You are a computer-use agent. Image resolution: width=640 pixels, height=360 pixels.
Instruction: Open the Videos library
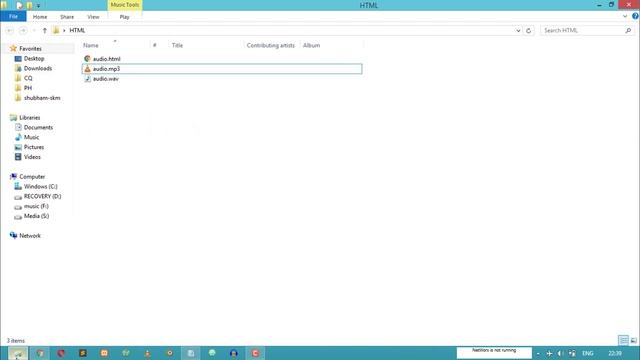point(32,157)
